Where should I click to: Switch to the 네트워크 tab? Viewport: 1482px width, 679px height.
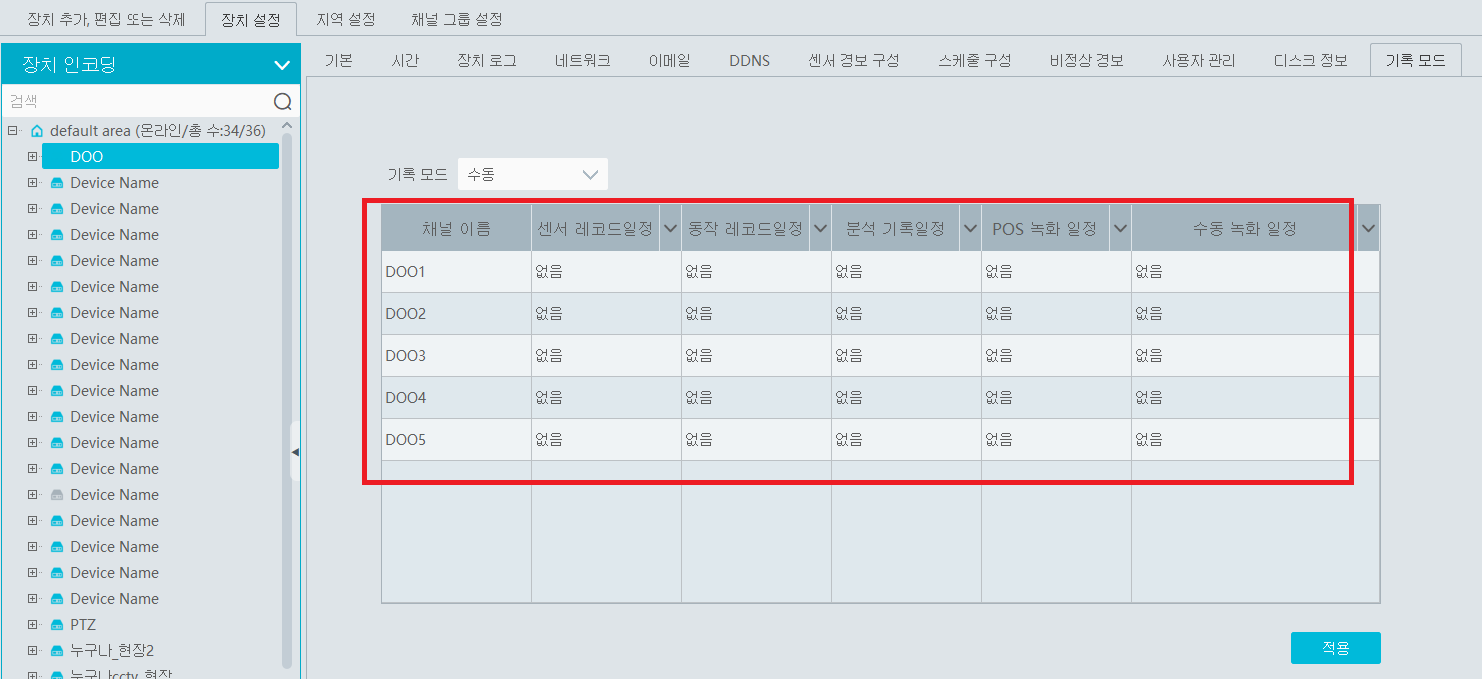582,60
